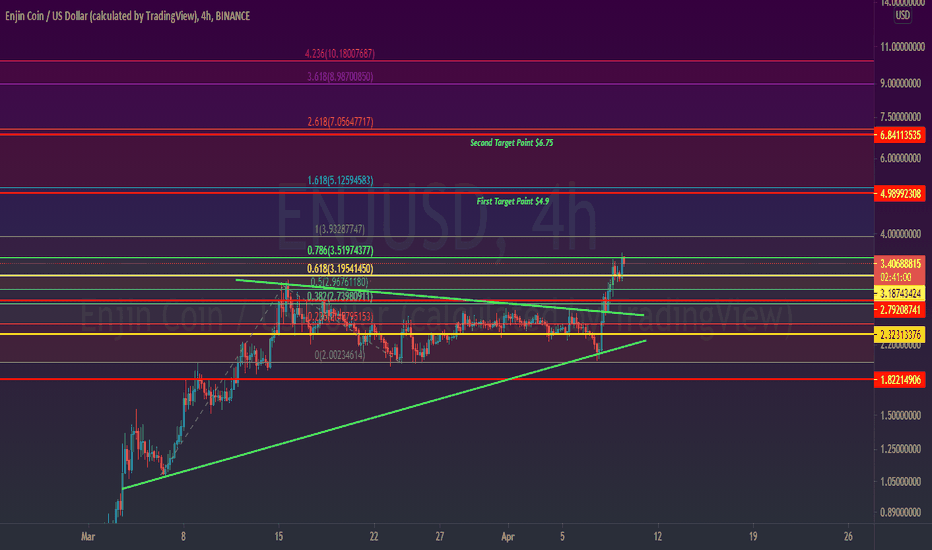This screenshot has height=550, width=932.
Task: Click the 11.00000000 price axis value
Action: tap(902, 47)
